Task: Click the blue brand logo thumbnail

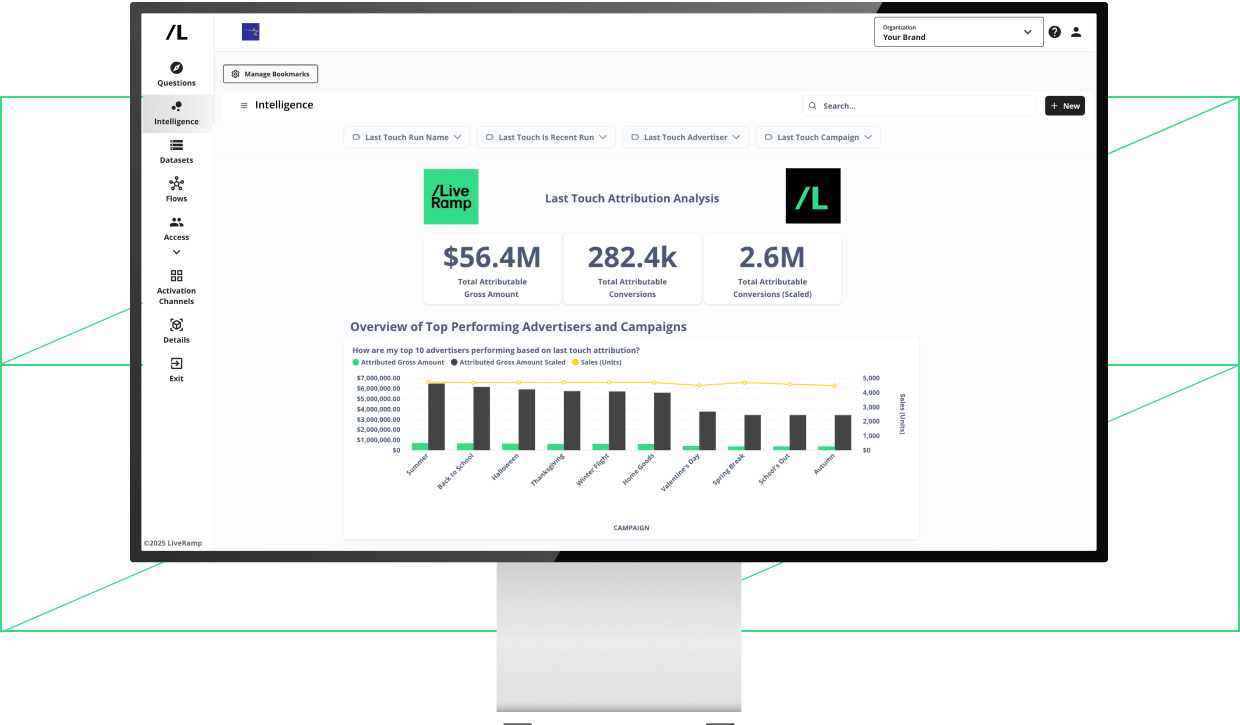Action: coord(251,32)
